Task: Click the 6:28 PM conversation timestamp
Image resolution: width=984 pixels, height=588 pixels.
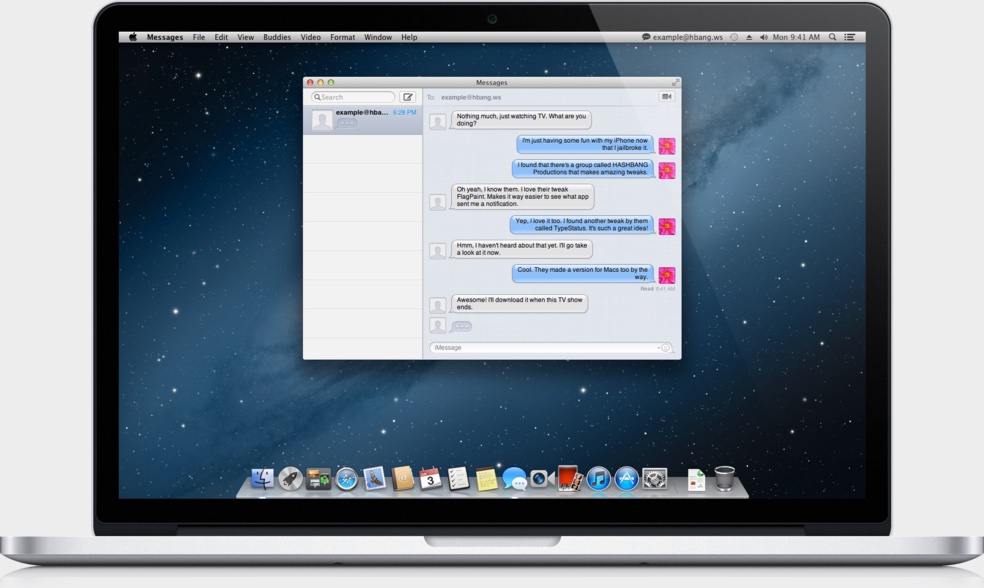Action: 404,112
